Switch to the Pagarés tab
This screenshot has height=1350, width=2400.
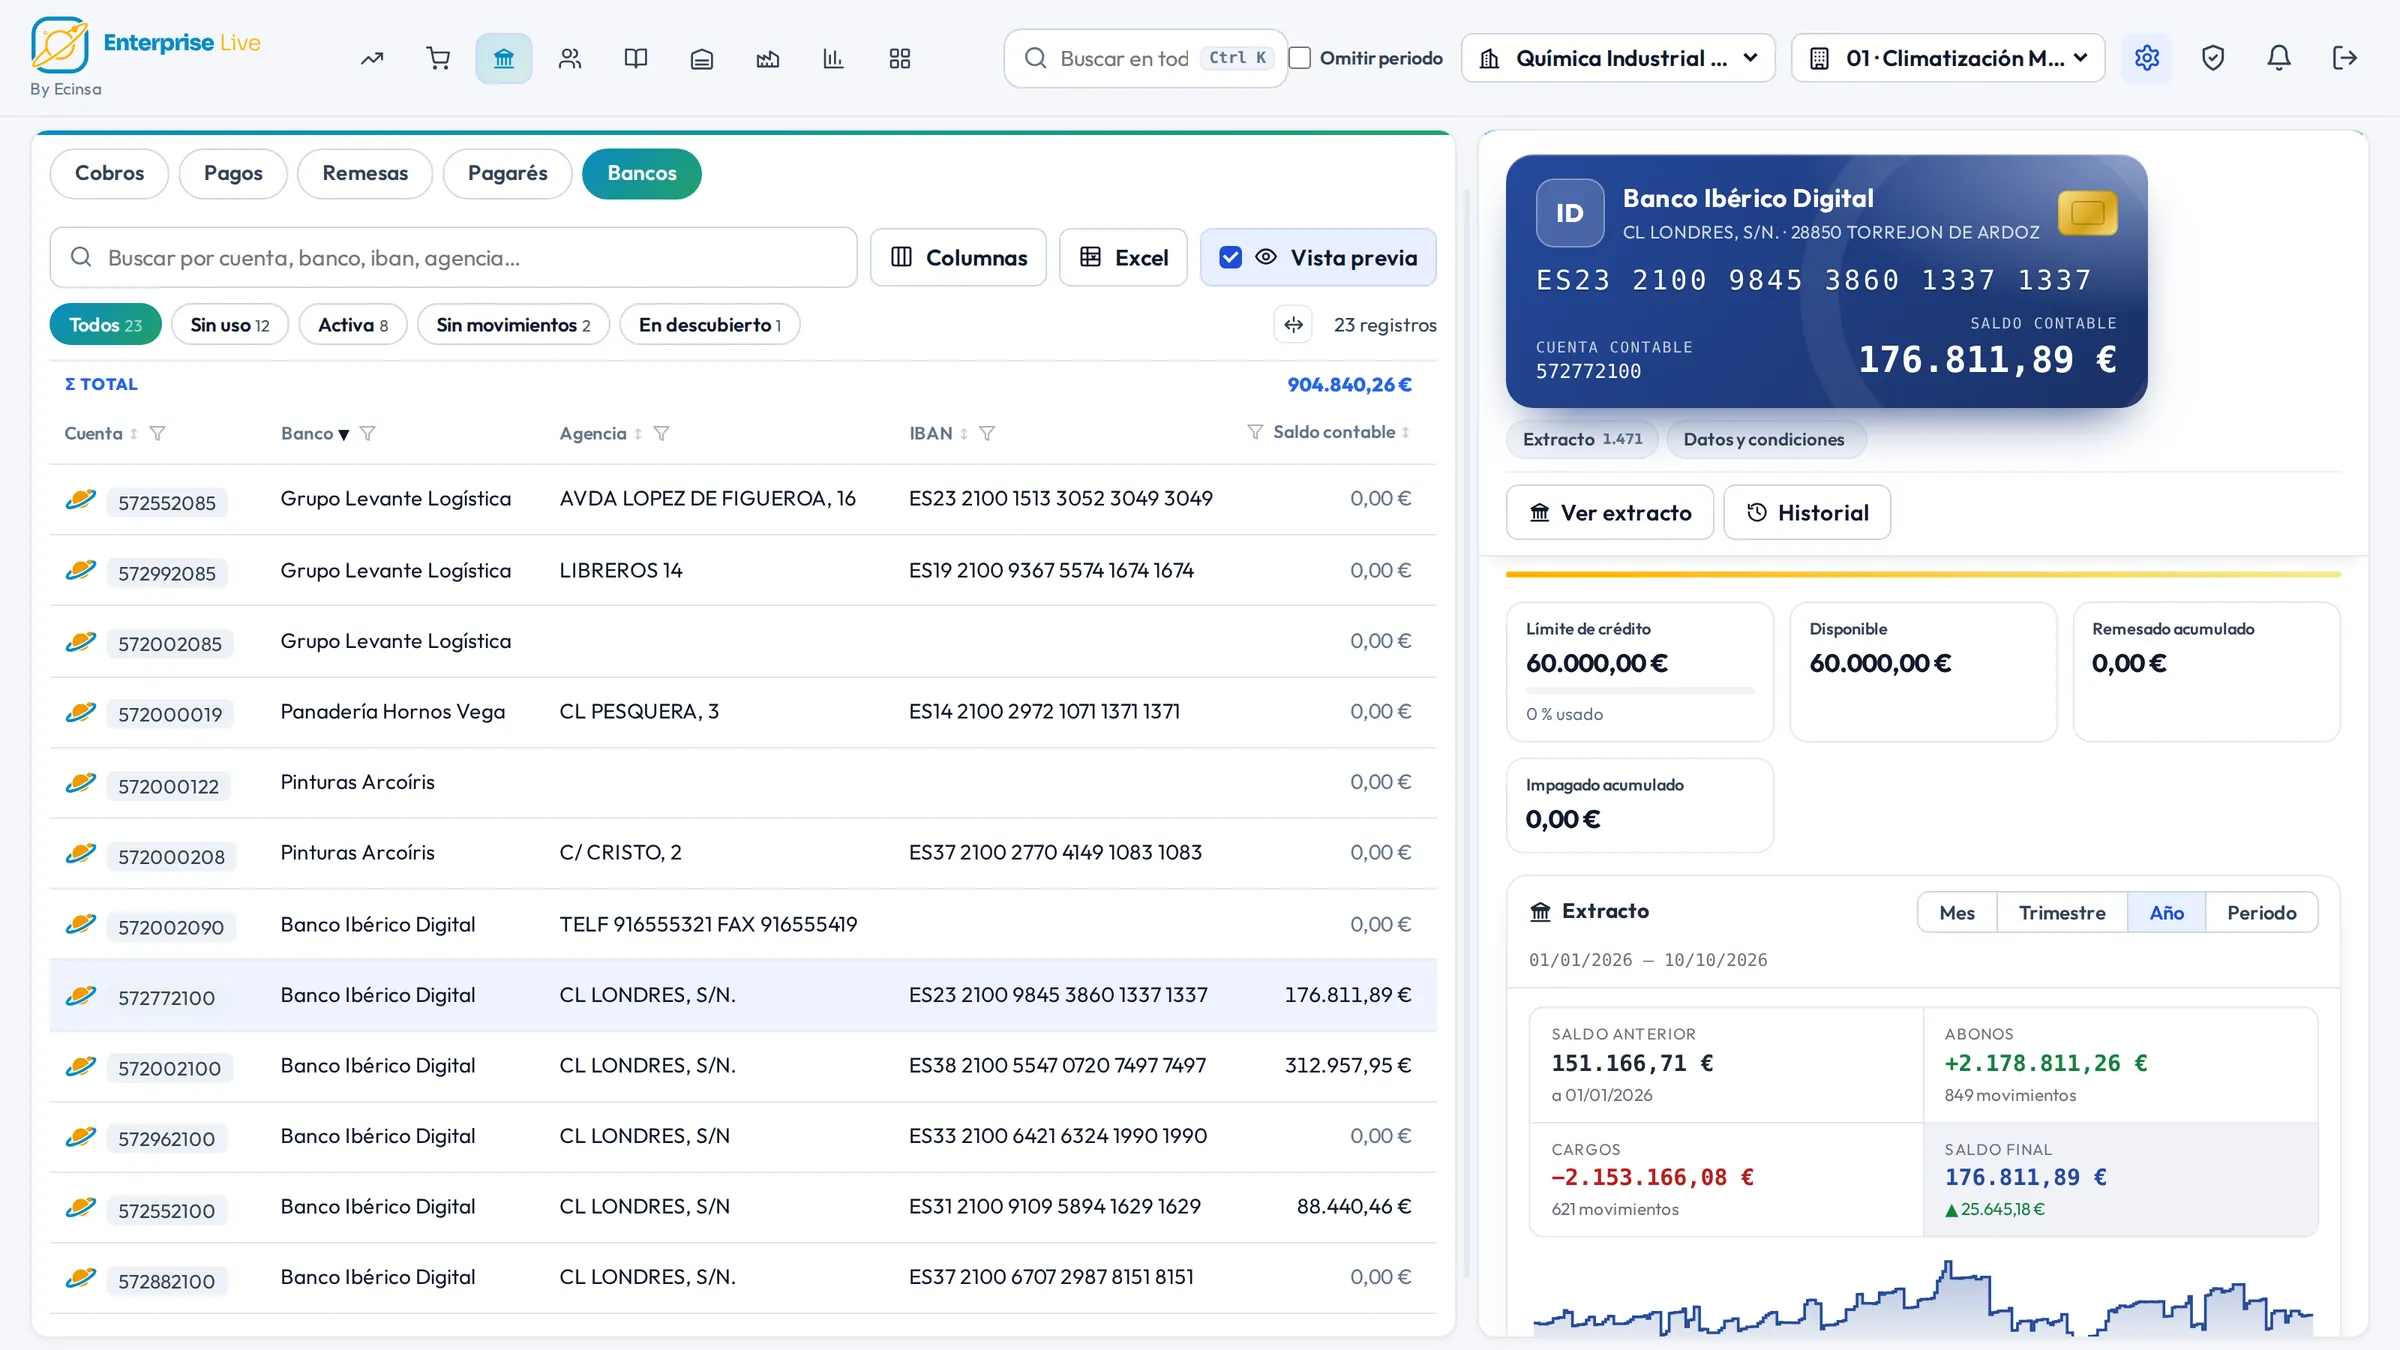coord(507,173)
